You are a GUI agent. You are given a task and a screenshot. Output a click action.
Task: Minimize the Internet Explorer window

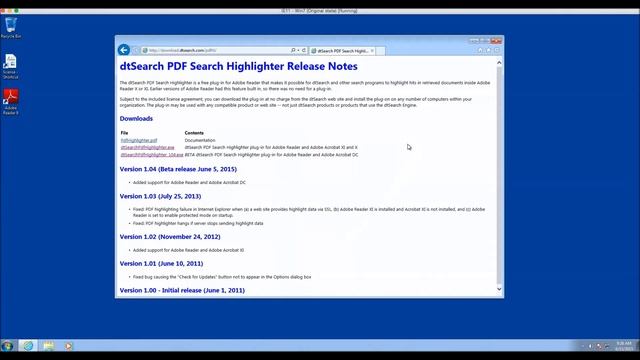click(473, 41)
